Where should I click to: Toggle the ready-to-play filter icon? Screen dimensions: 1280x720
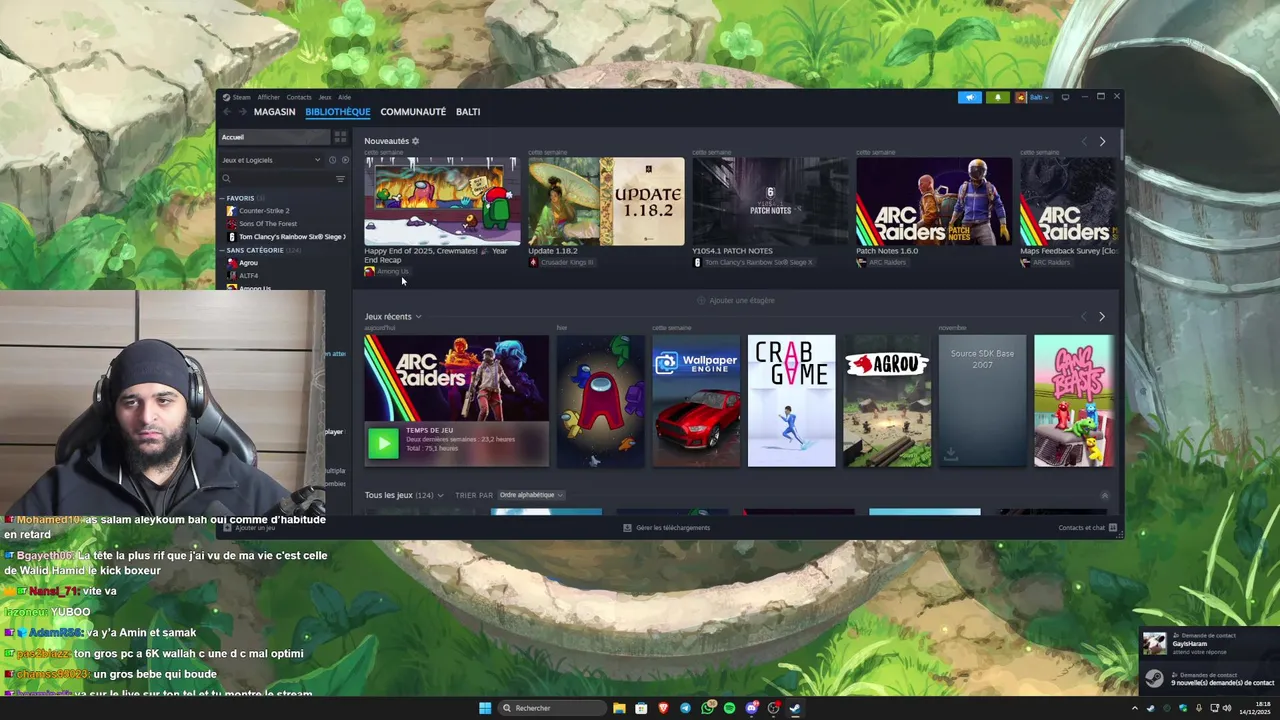click(x=345, y=160)
